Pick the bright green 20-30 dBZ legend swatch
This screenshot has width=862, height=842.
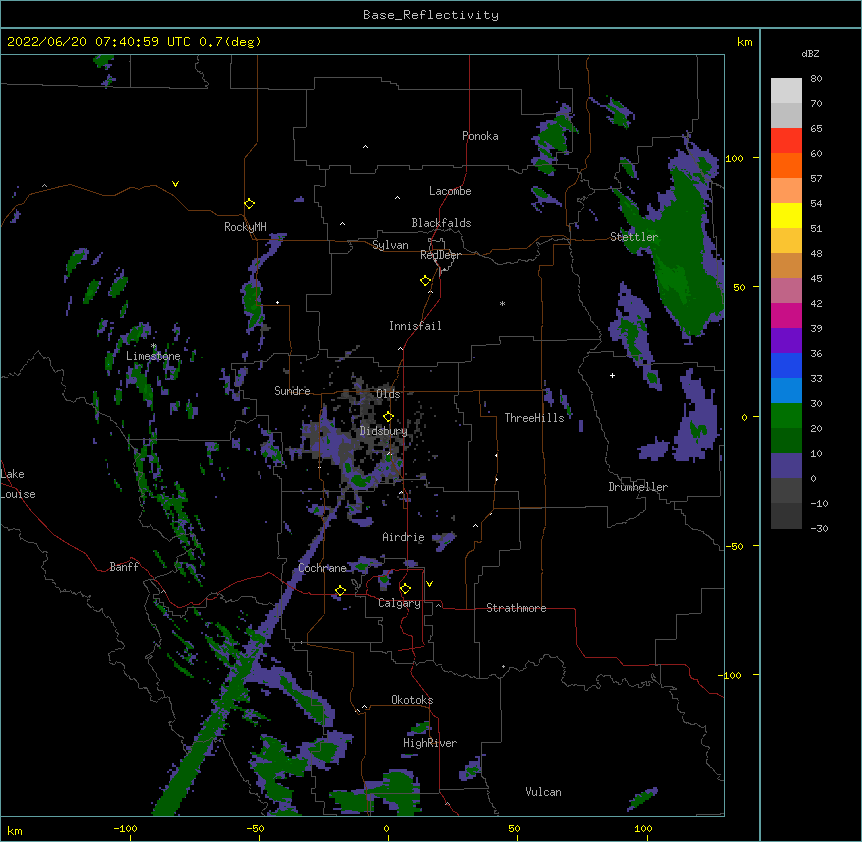(786, 416)
